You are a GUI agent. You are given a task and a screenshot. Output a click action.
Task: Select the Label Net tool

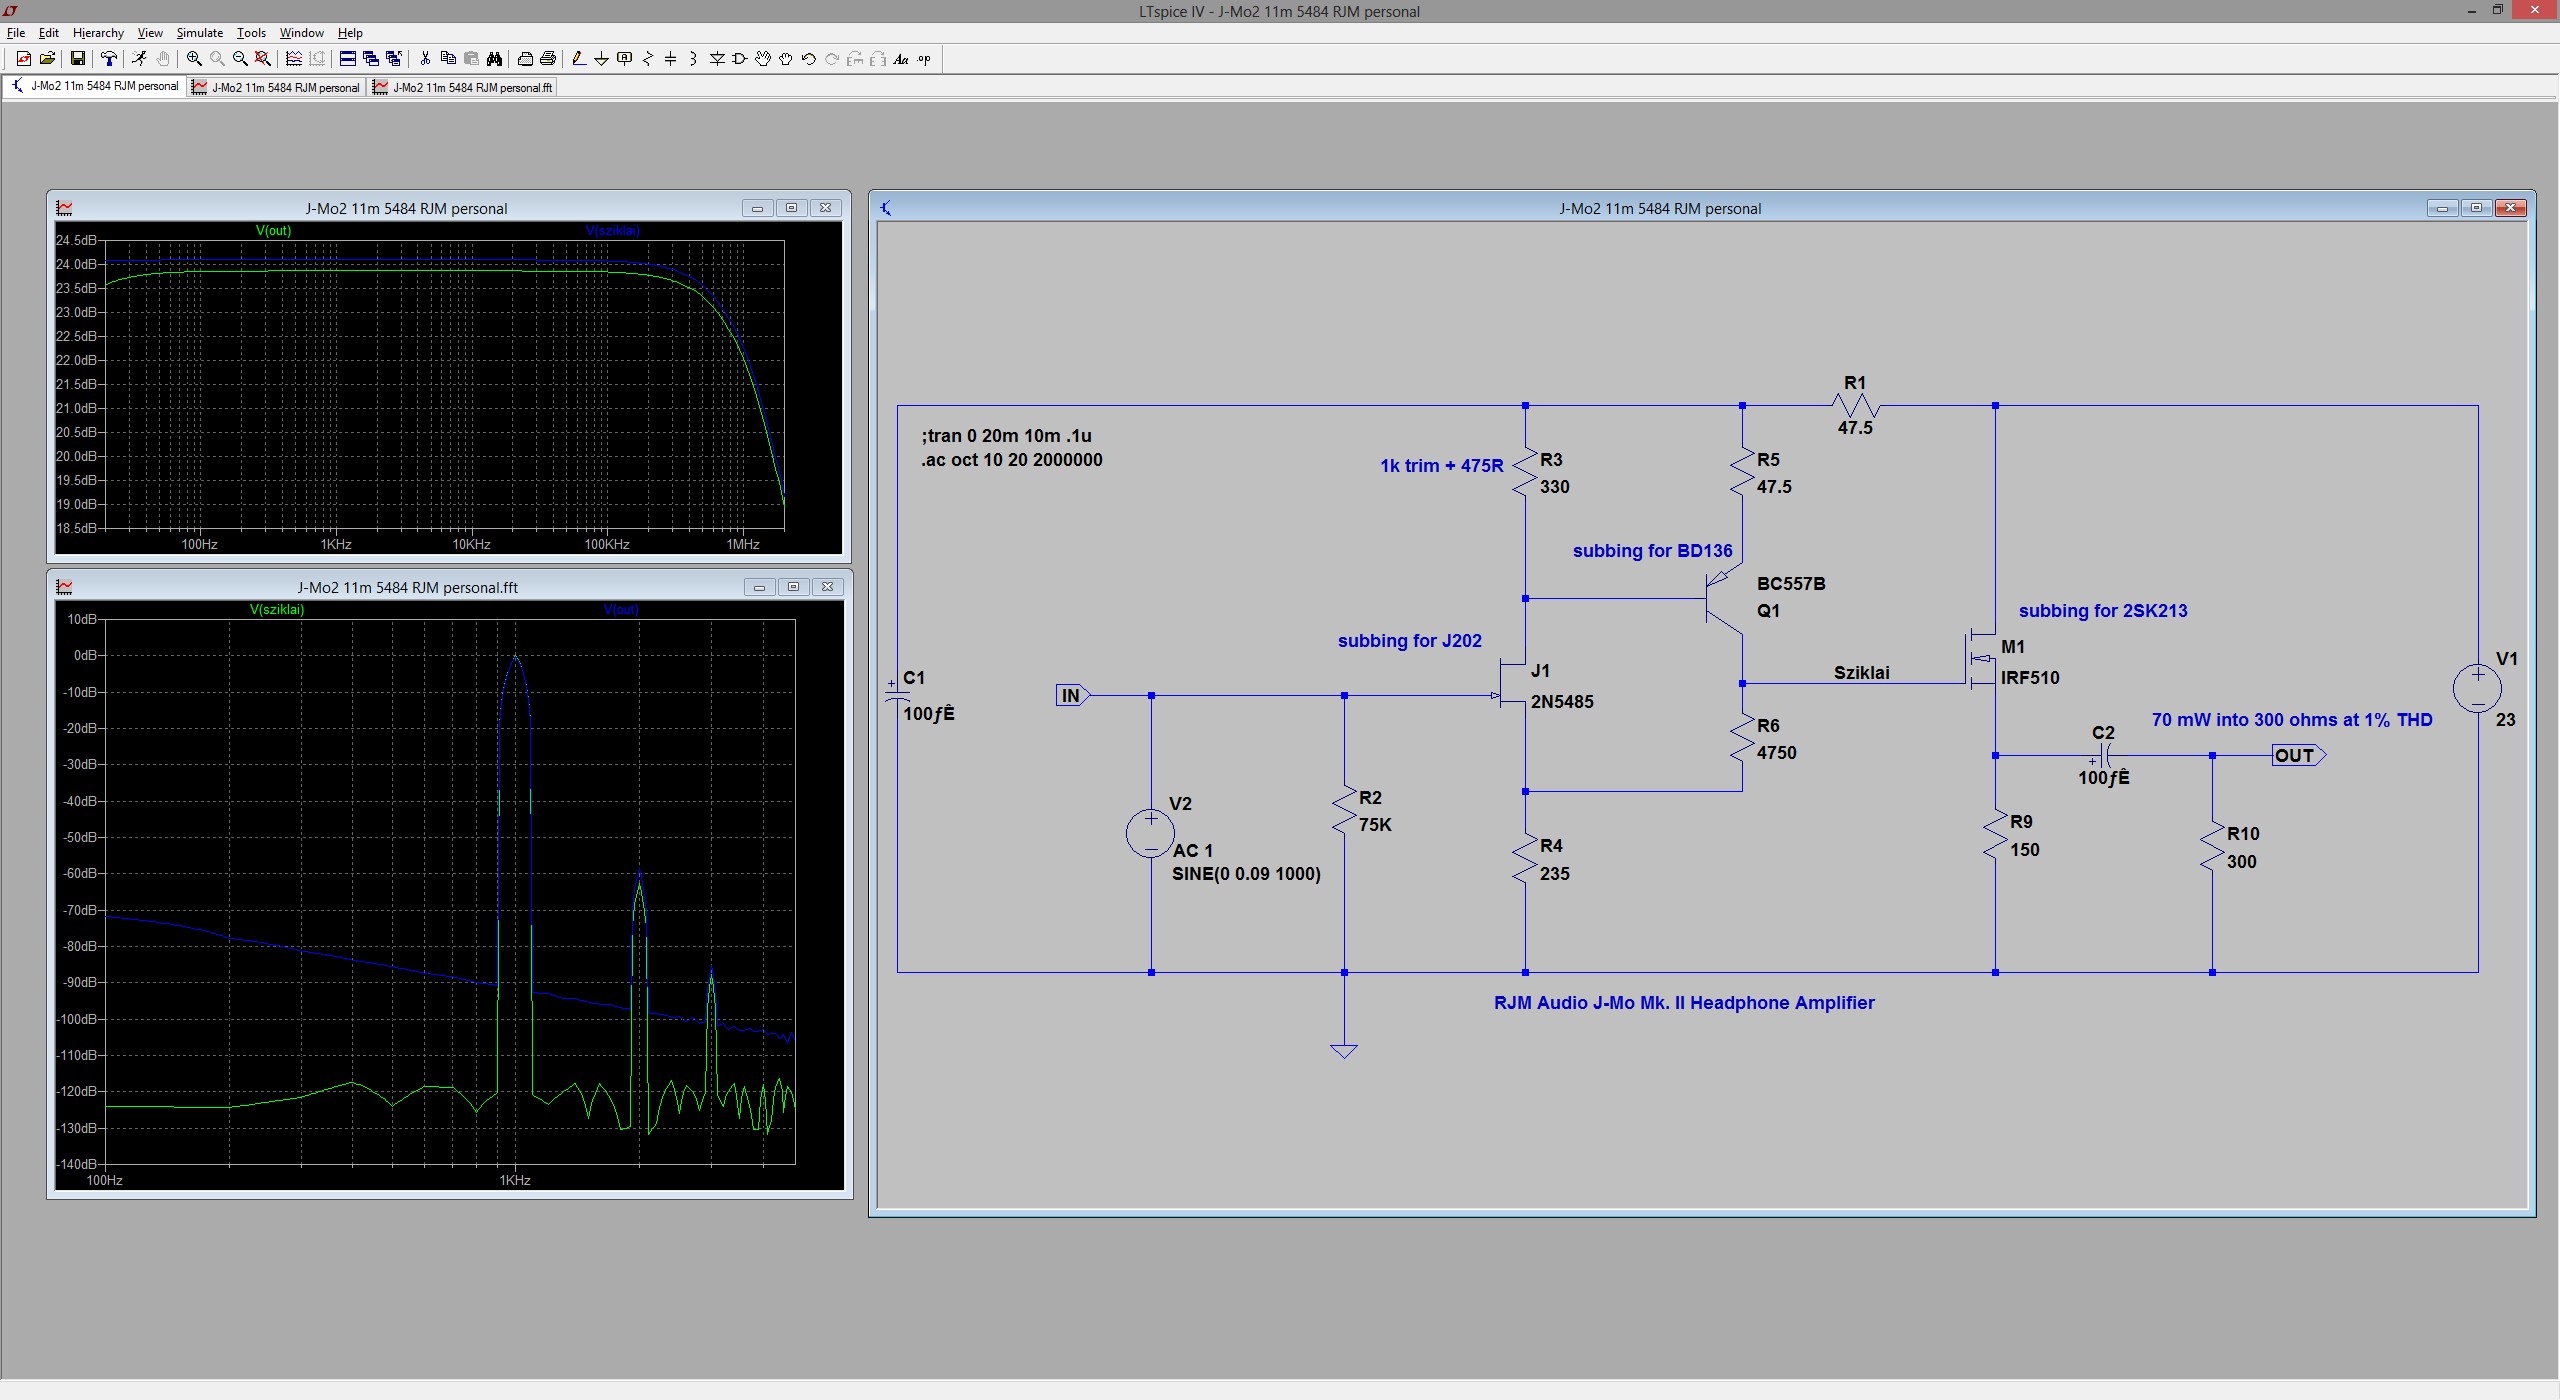tap(625, 59)
